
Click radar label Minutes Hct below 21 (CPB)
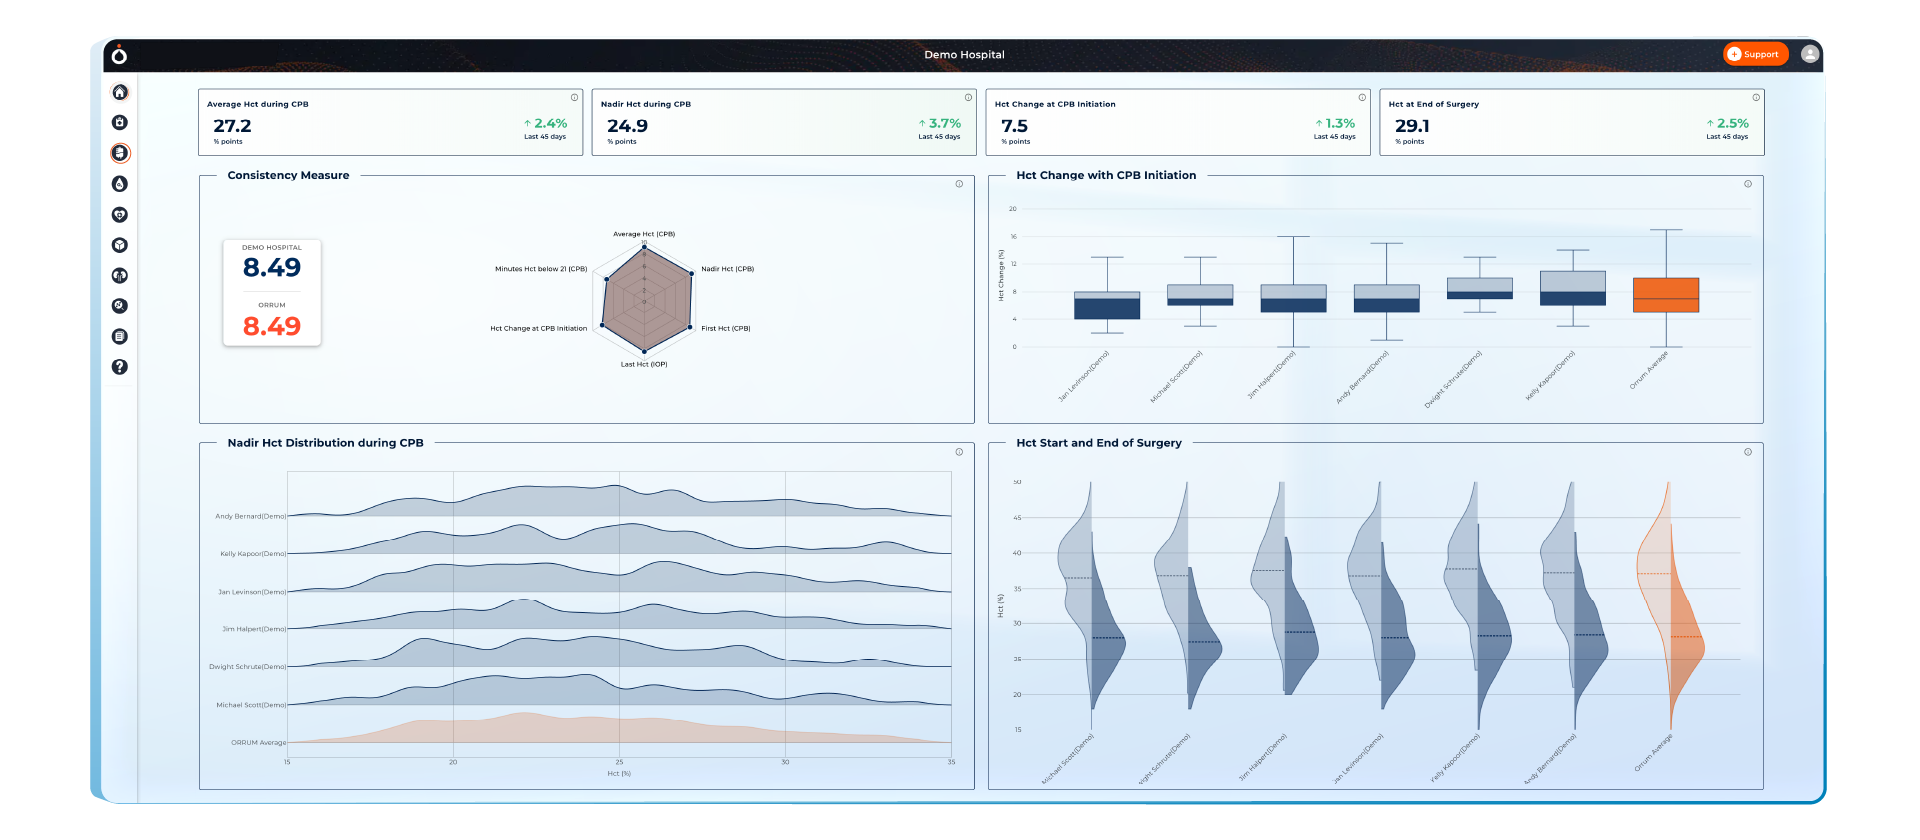pyautogui.click(x=541, y=269)
